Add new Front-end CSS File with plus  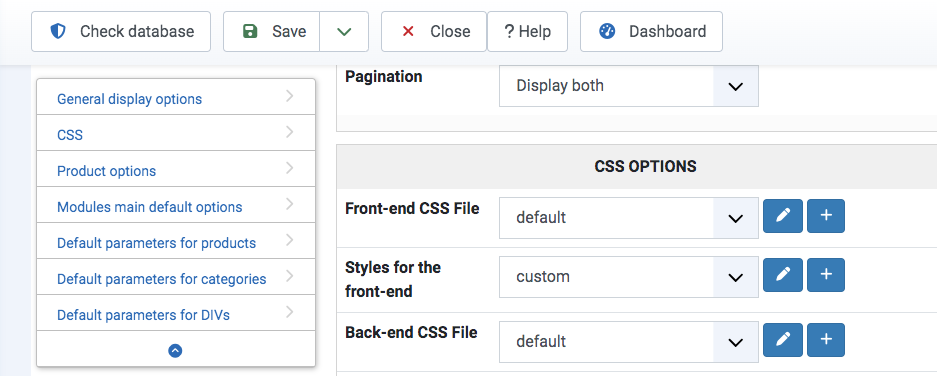826,216
